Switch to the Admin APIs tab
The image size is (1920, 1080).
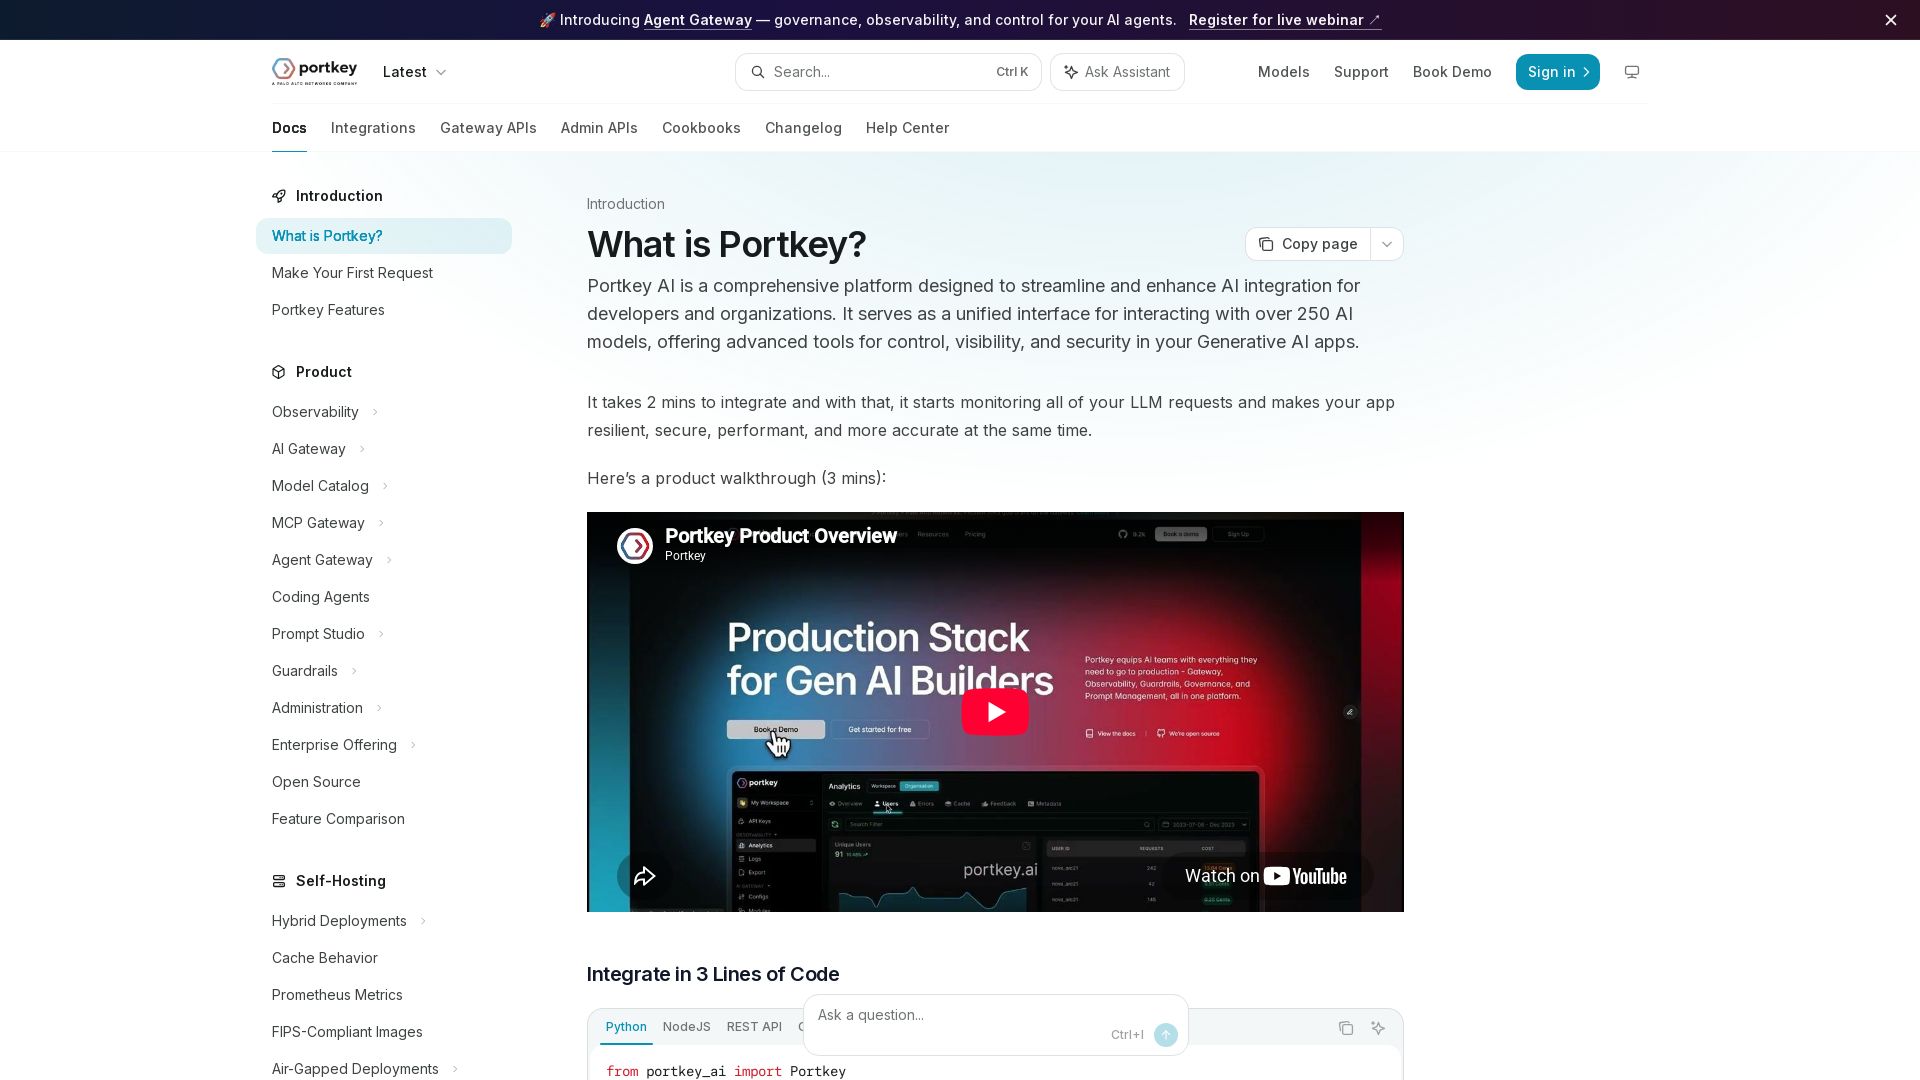(x=599, y=128)
